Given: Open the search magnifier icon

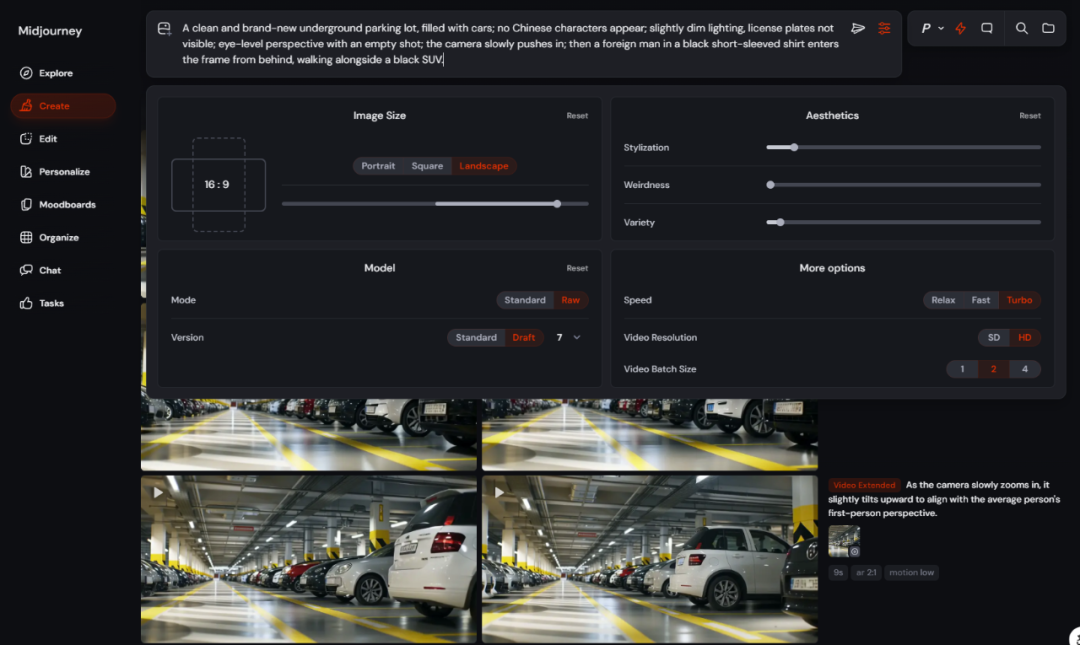Looking at the screenshot, I should coord(1021,29).
